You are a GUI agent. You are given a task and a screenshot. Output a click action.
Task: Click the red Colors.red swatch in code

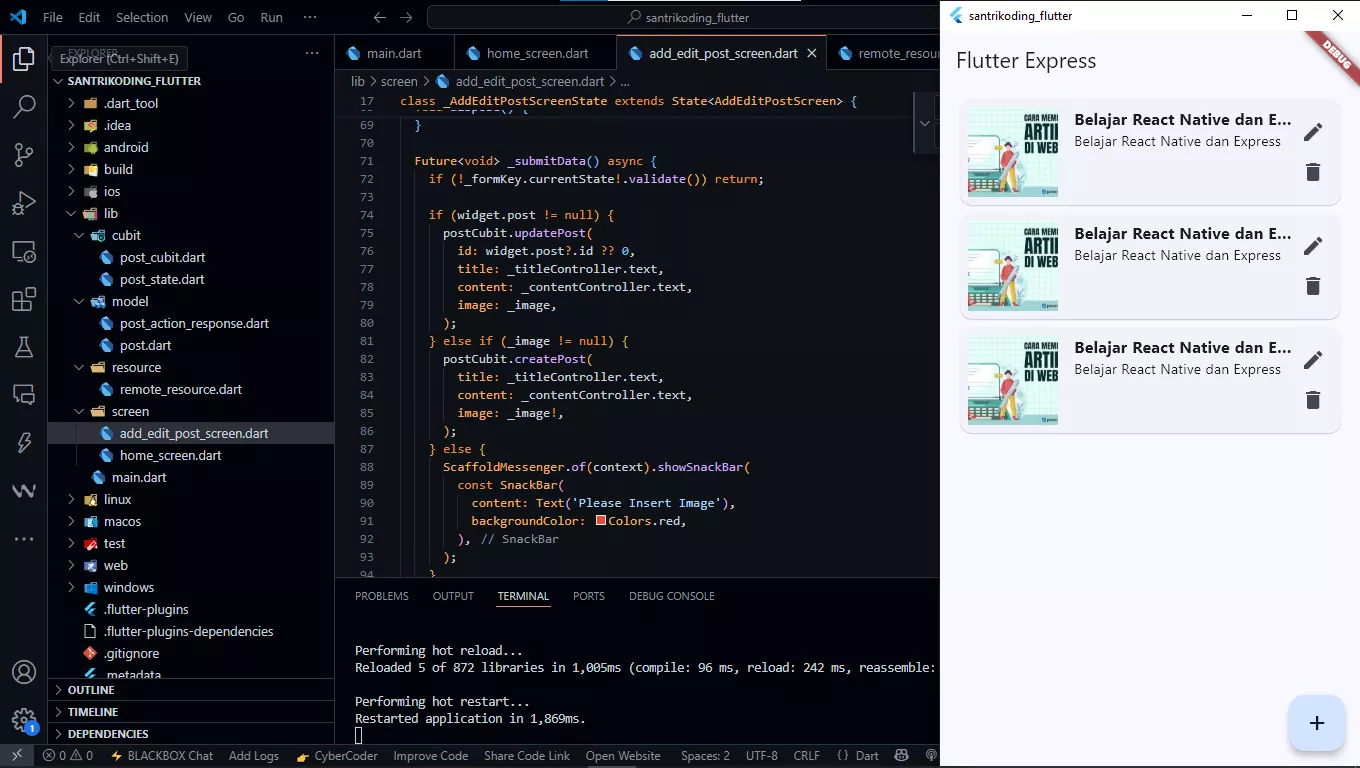[601, 521]
